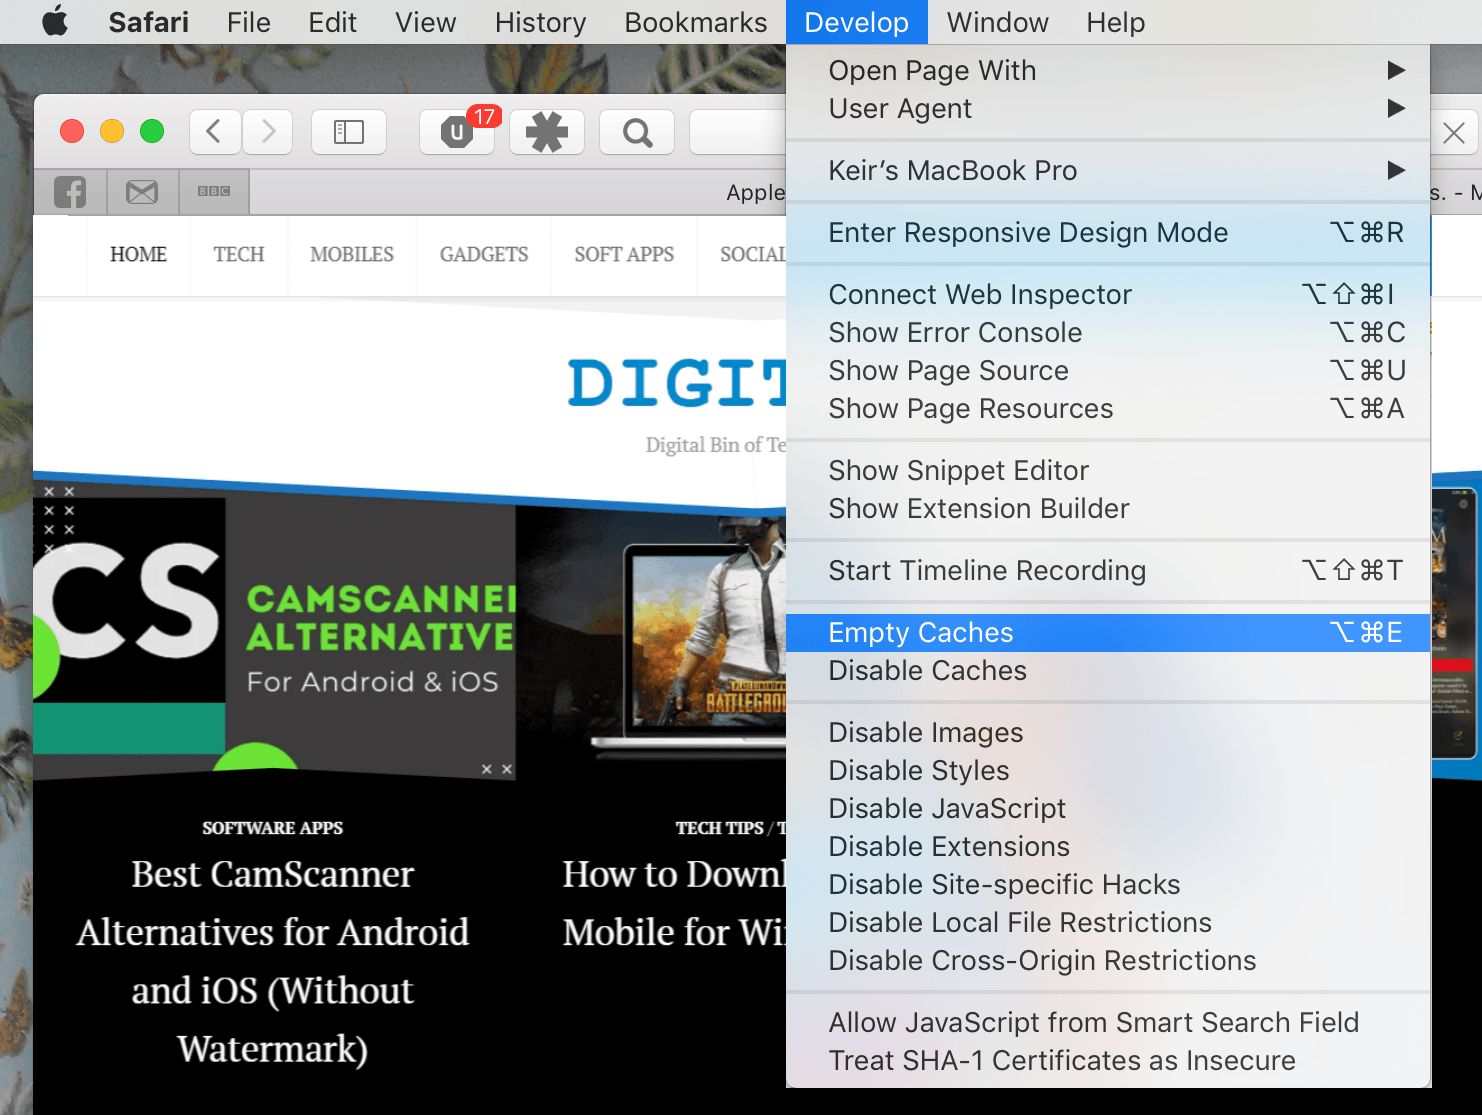Open the mail envelope favorites icon
The image size is (1482, 1115).
coord(142,192)
